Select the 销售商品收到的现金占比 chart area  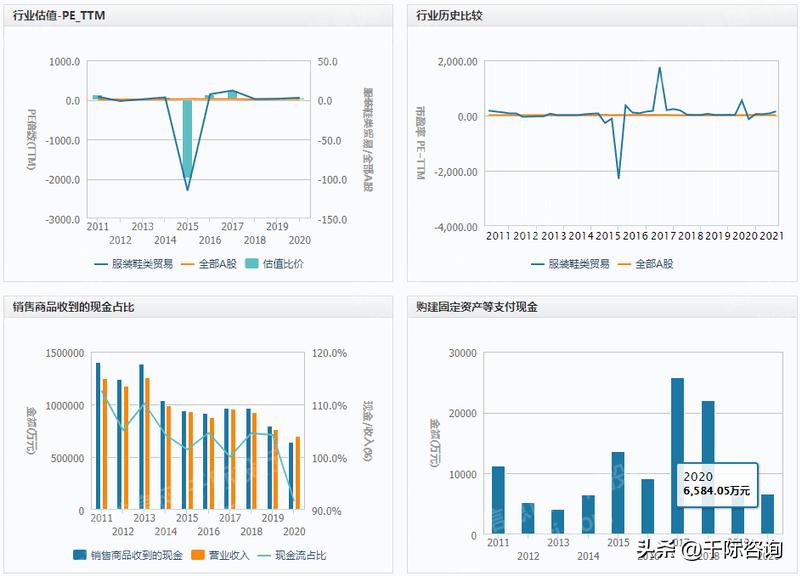pyautogui.click(x=200, y=430)
